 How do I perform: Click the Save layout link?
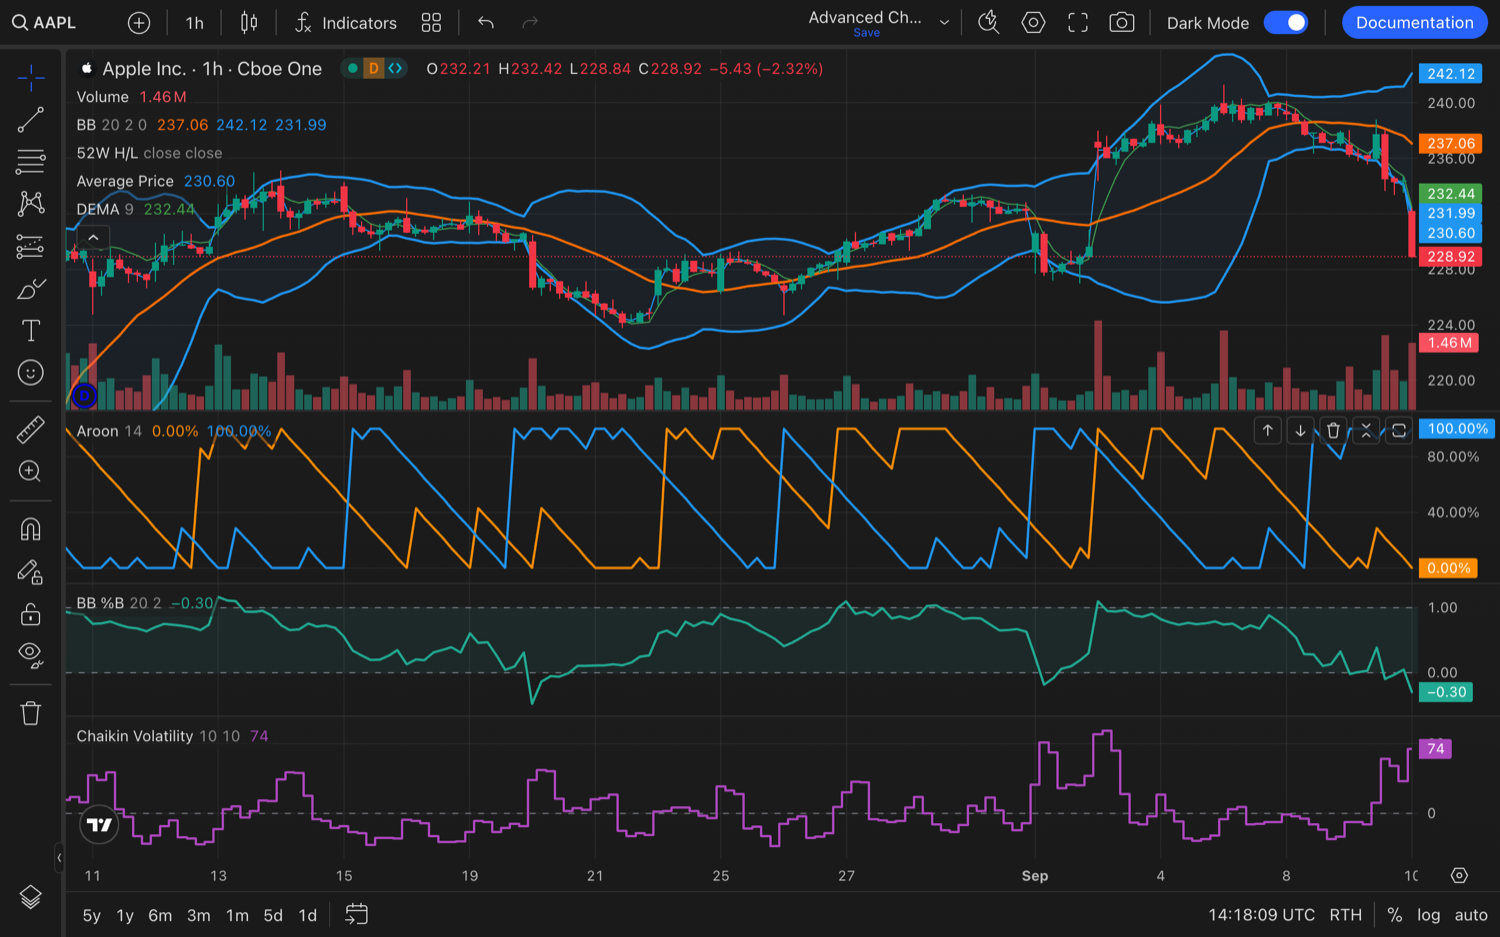pos(867,33)
